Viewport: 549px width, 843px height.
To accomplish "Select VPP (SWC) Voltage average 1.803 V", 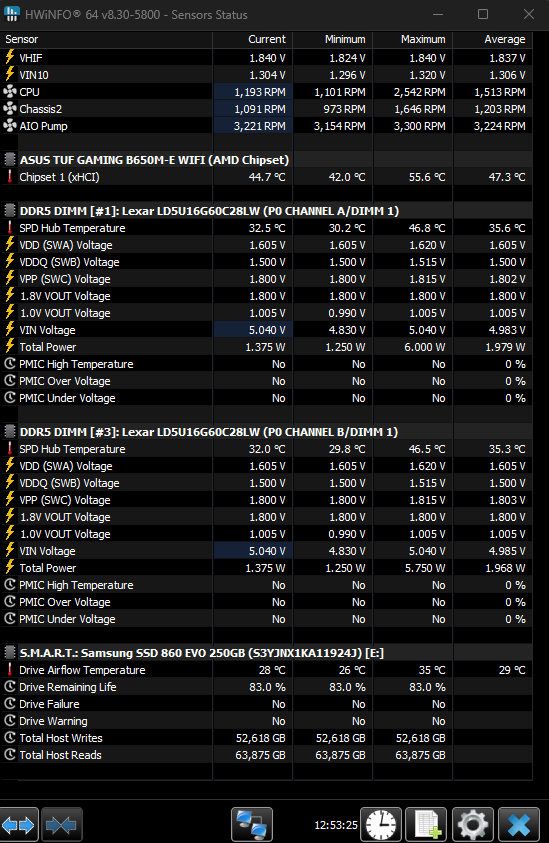I will [x=507, y=500].
